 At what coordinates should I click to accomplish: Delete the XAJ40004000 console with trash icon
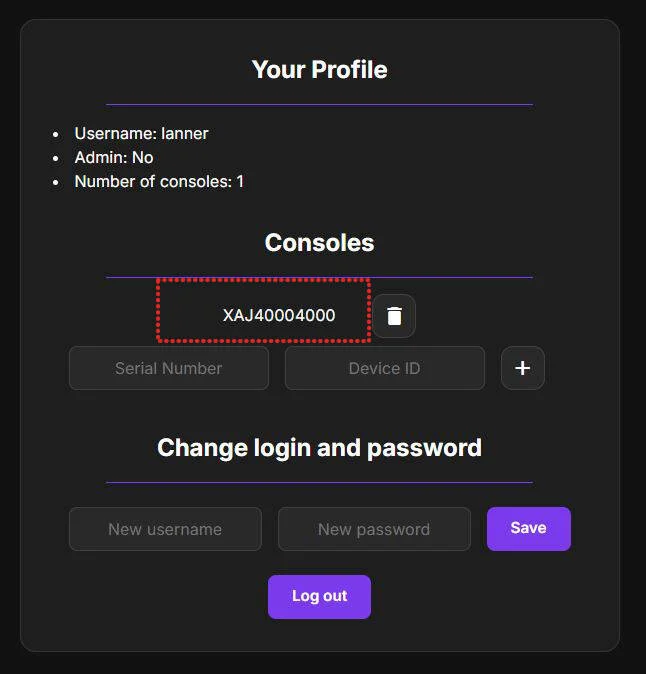click(x=394, y=316)
